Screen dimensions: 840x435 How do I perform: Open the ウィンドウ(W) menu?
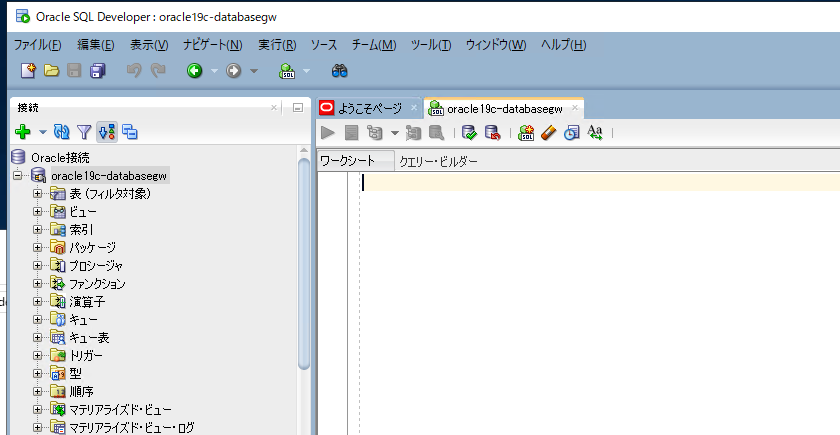[x=496, y=44]
